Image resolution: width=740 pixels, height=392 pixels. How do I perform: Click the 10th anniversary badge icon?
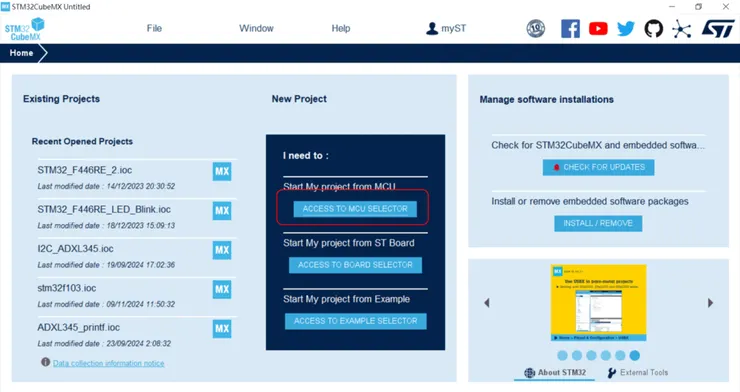536,29
